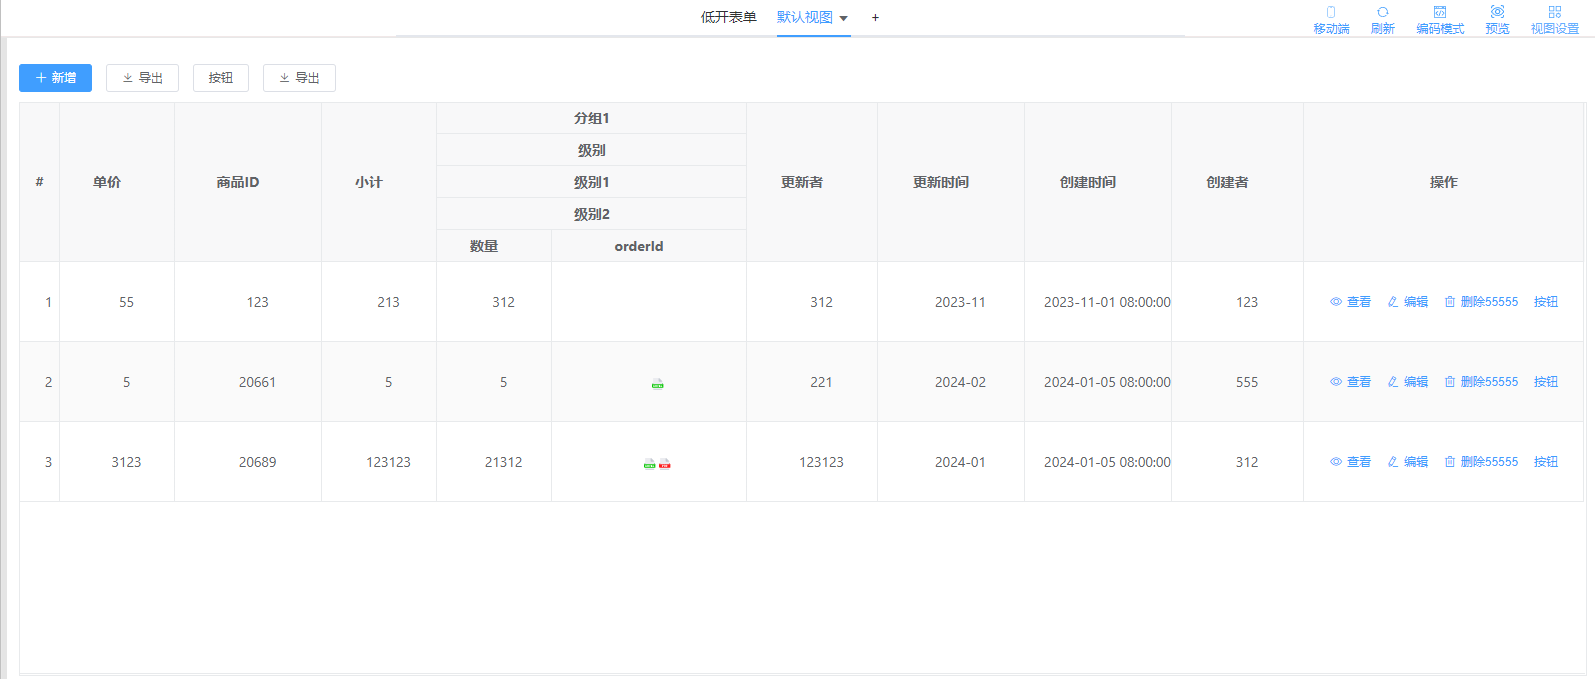Click the plus to add a new view
1595x679 pixels.
click(875, 18)
